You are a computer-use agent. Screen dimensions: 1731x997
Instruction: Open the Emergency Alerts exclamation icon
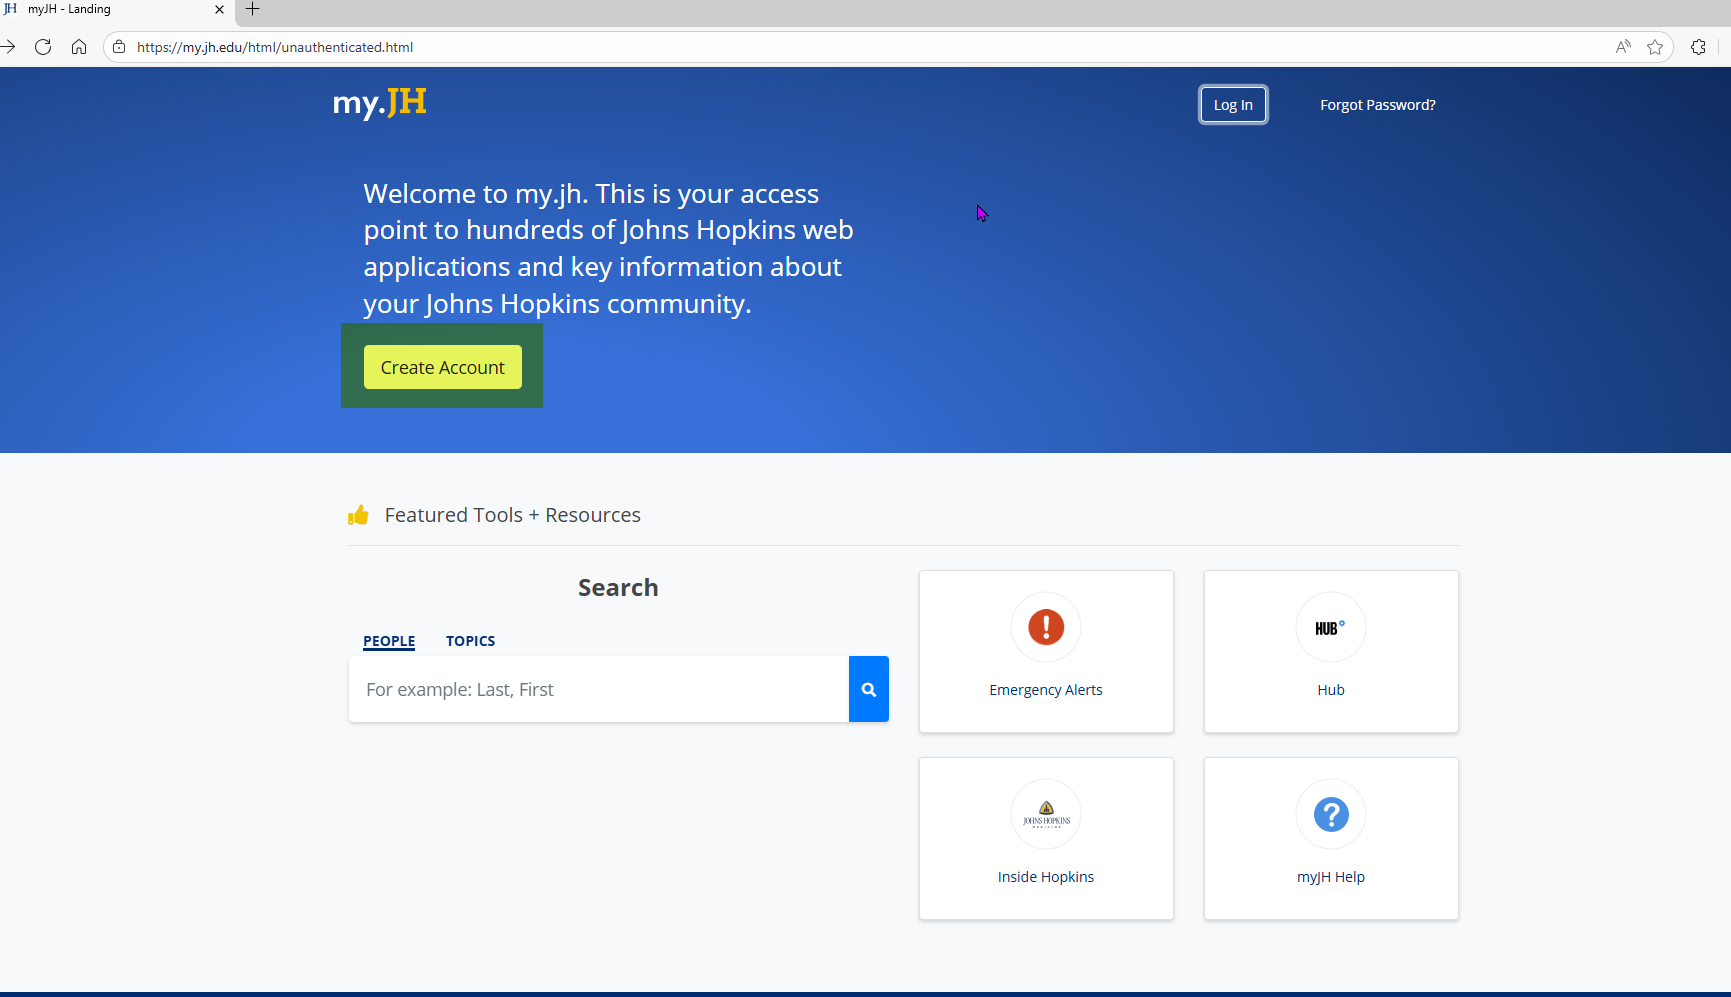(x=1046, y=627)
